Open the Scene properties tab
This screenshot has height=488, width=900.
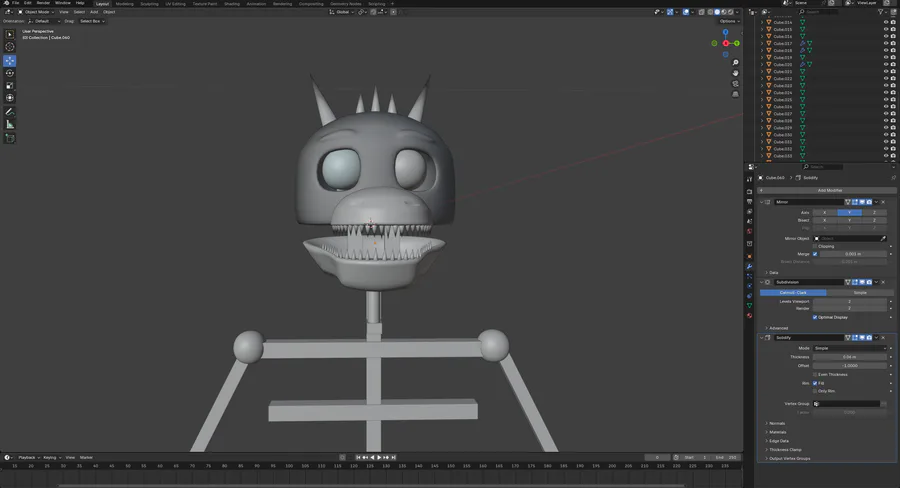click(749, 221)
